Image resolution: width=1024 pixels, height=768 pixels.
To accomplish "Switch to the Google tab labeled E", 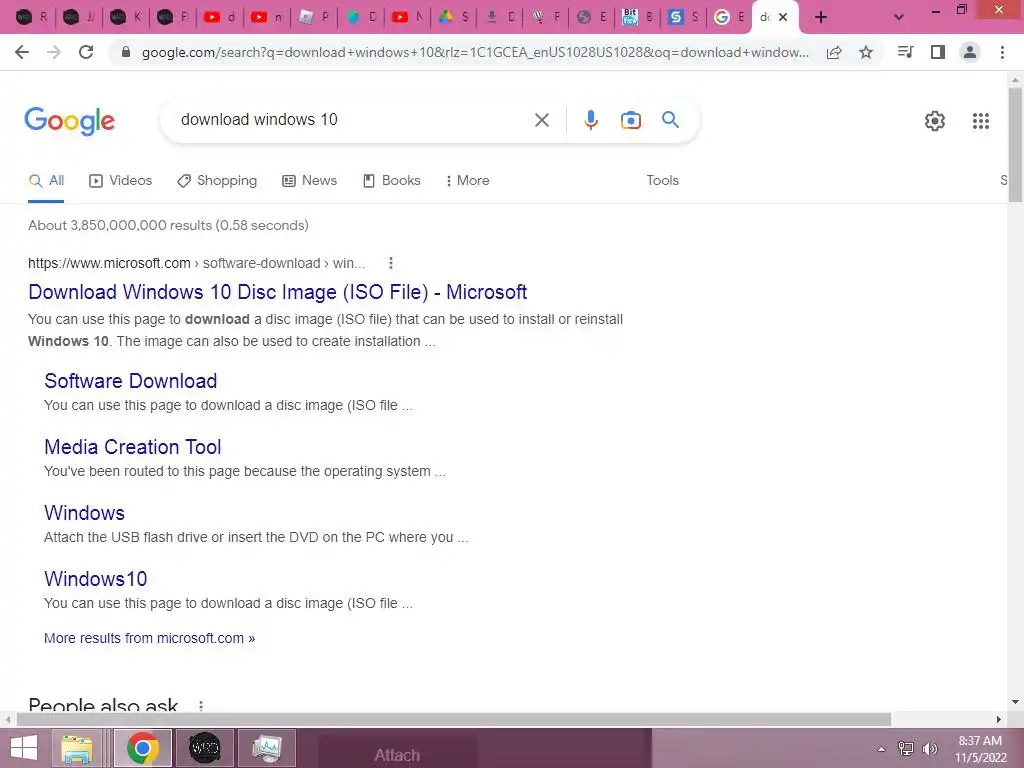I will point(729,17).
